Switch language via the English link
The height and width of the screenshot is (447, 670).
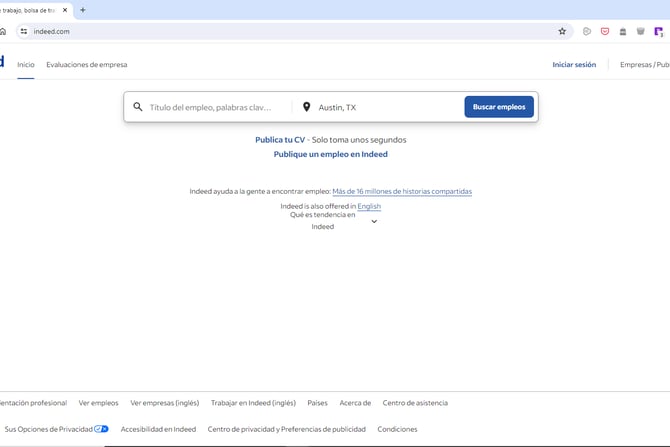point(369,206)
